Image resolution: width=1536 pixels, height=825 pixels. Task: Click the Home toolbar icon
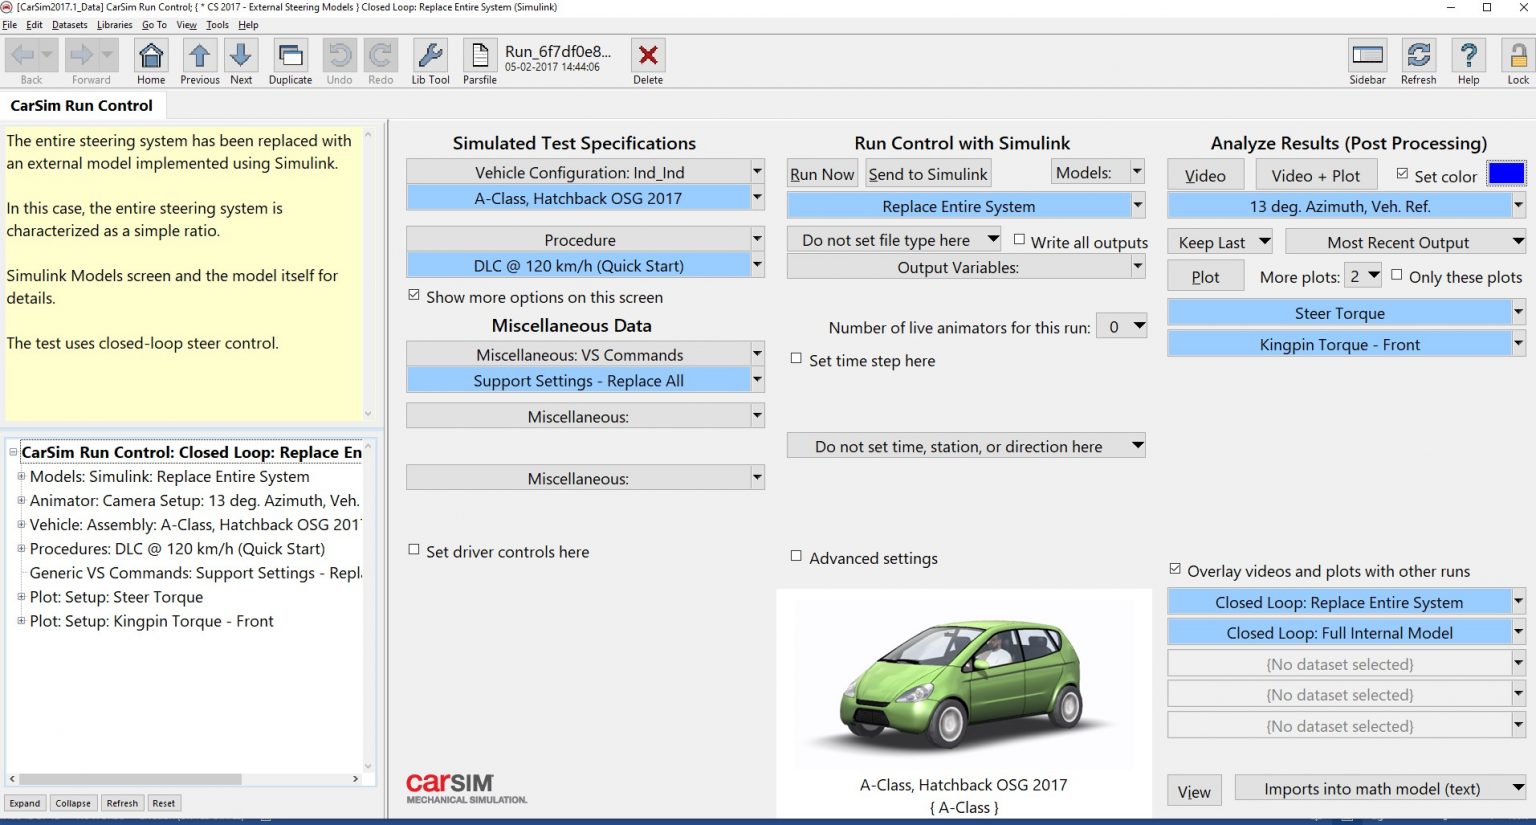(151, 57)
